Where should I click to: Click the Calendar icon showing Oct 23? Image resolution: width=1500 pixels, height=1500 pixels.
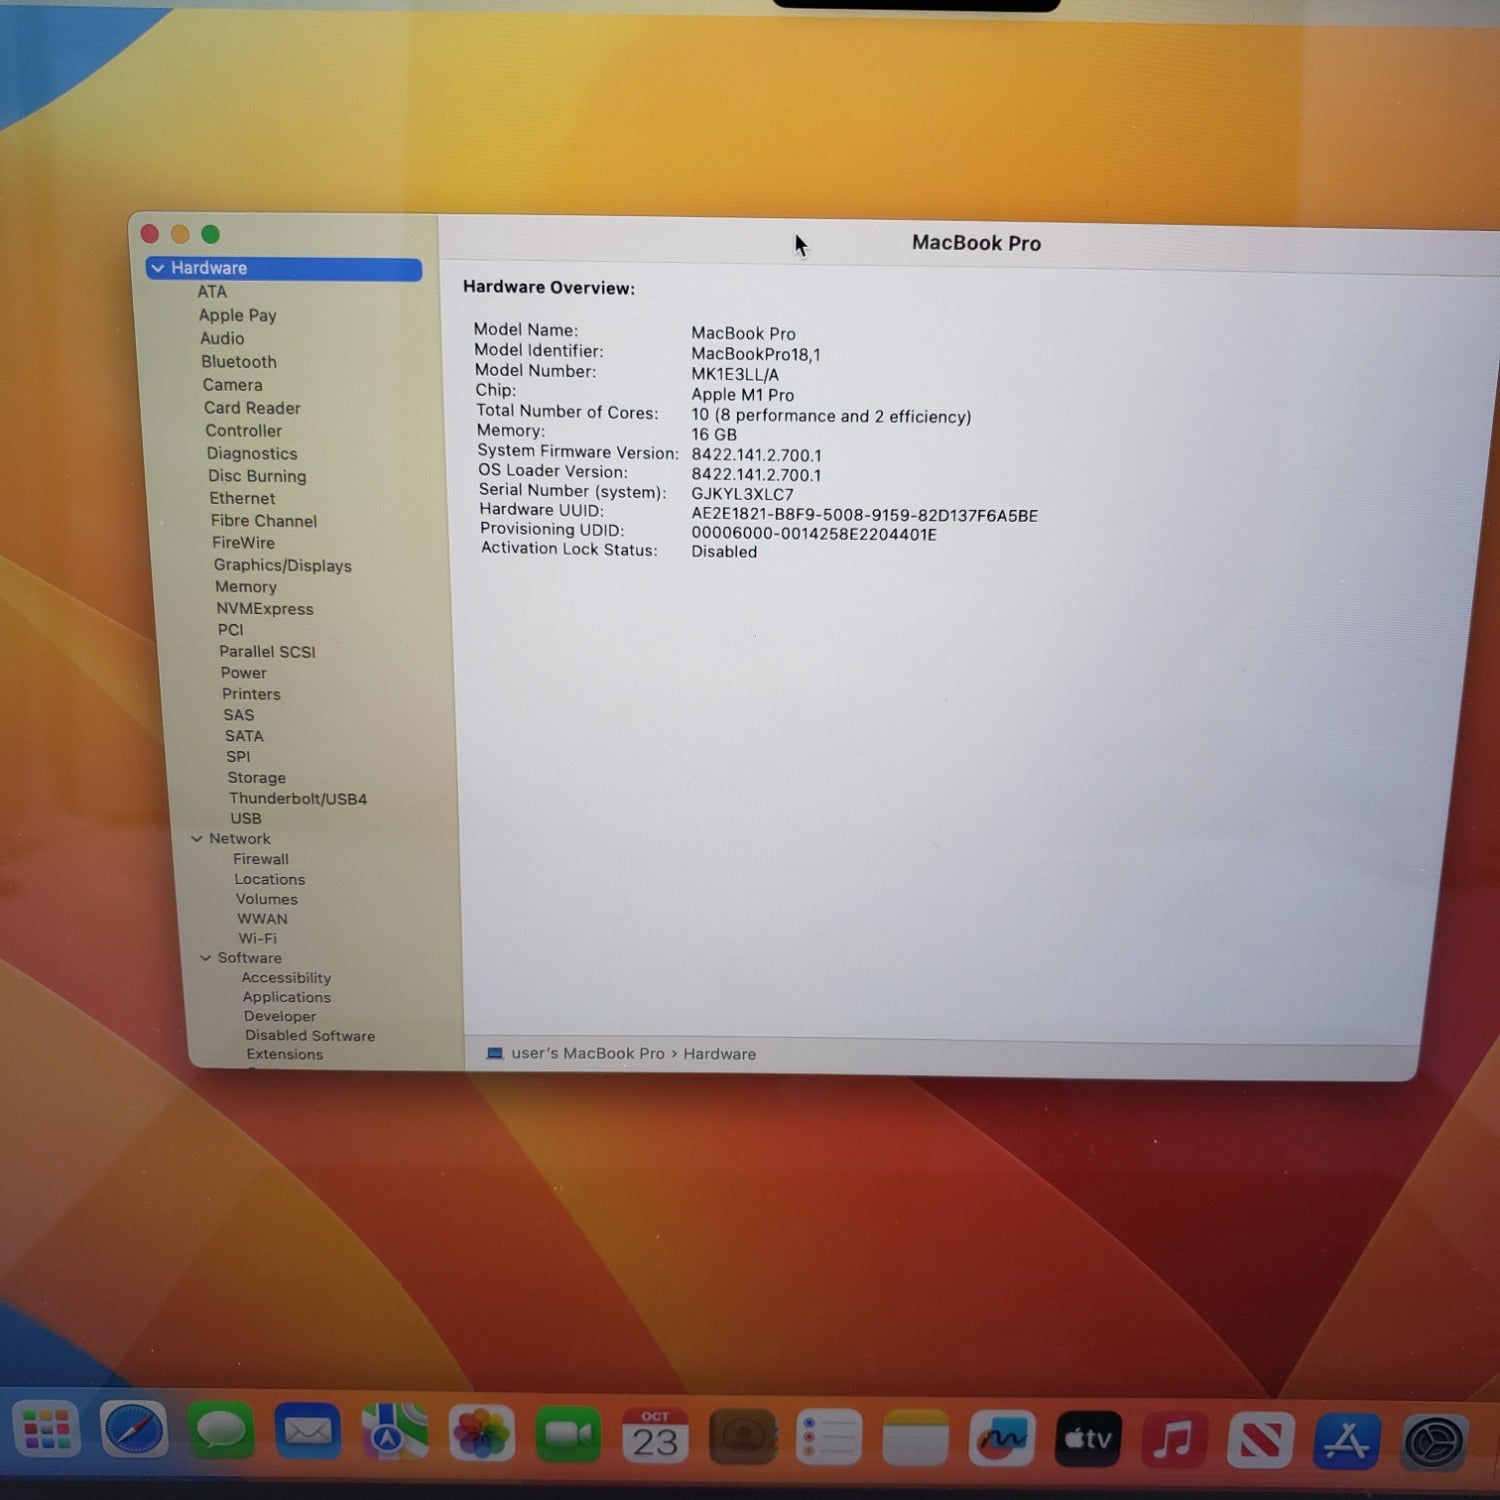(655, 1437)
